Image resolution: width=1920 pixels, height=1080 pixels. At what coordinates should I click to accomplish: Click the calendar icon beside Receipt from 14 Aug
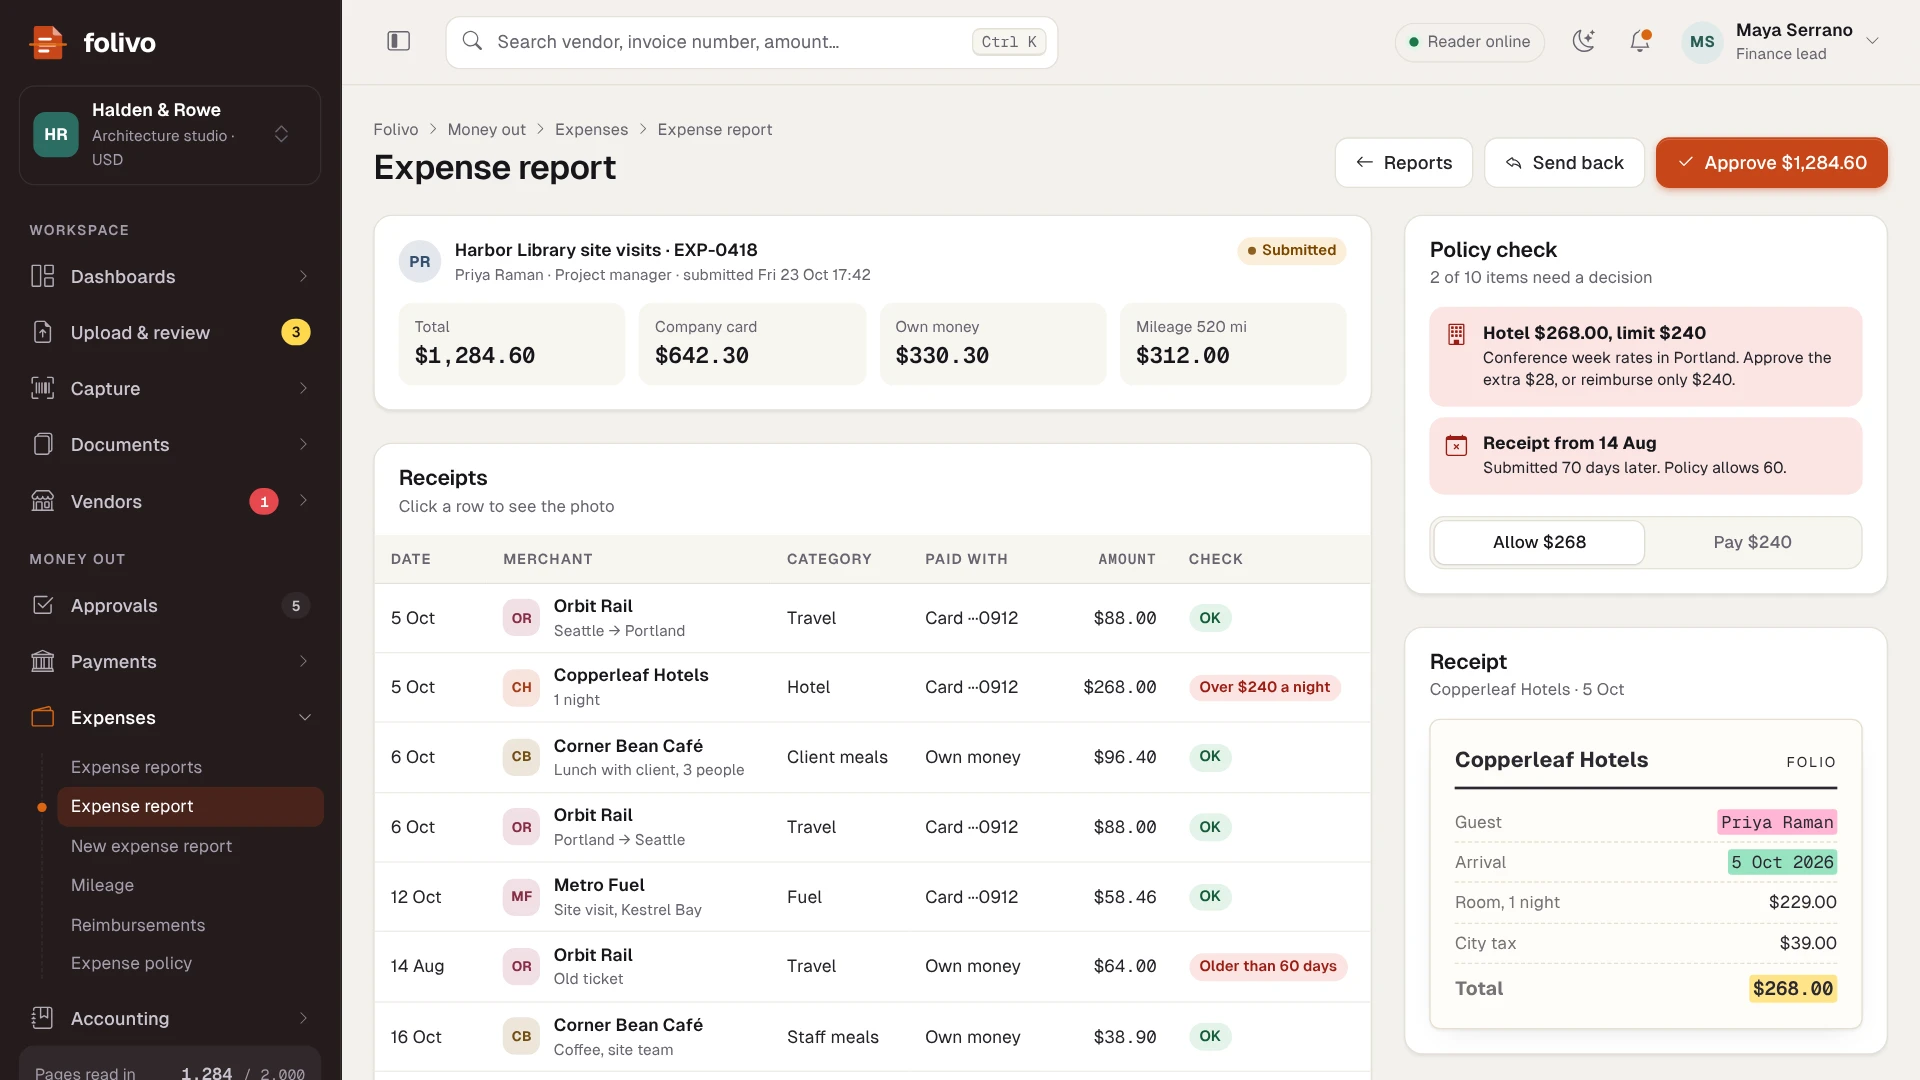tap(1456, 445)
